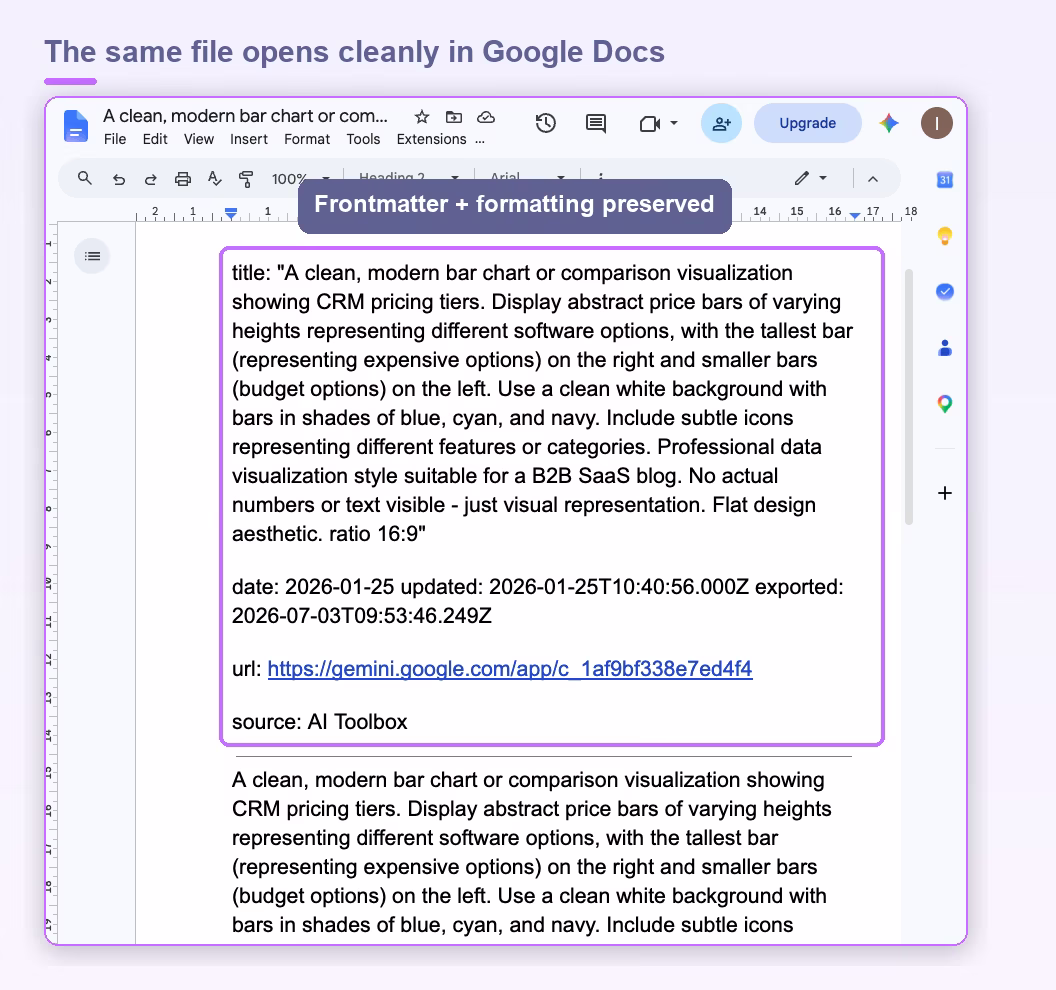1056x990 pixels.
Task: Click the spelling and grammar check icon
Action: coord(214,178)
